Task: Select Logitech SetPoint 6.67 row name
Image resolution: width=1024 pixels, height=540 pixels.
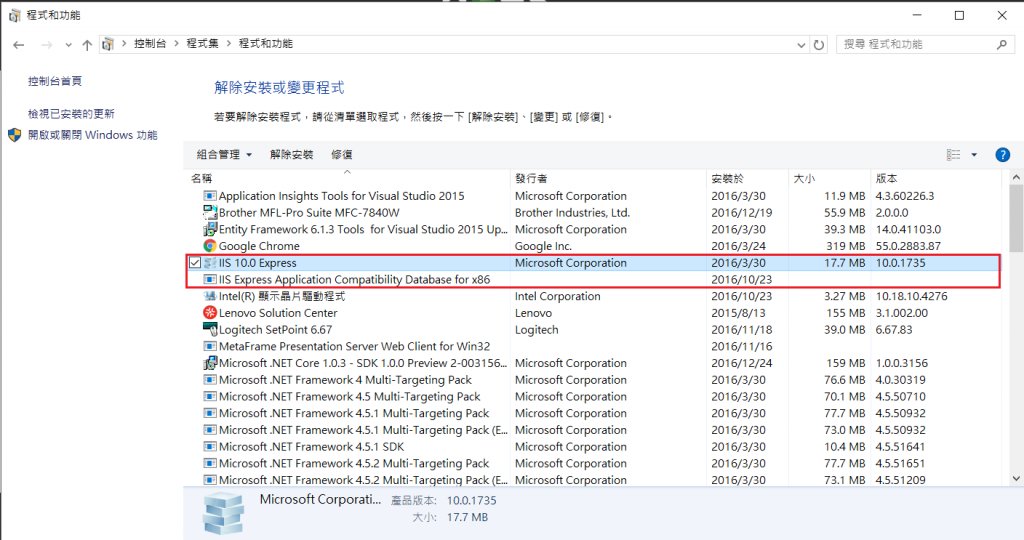Action: (276, 330)
